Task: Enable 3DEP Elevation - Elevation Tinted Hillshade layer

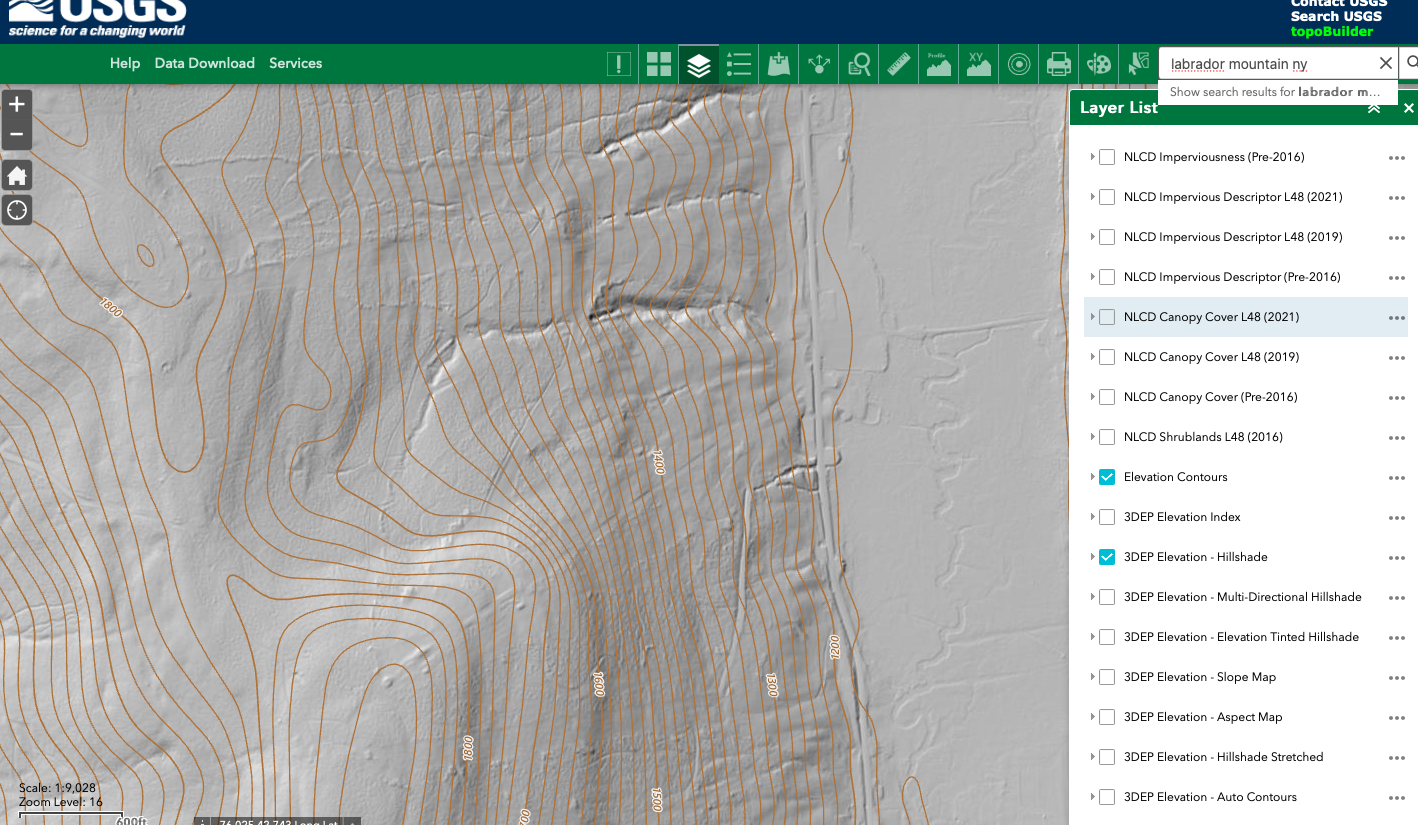Action: click(x=1107, y=637)
